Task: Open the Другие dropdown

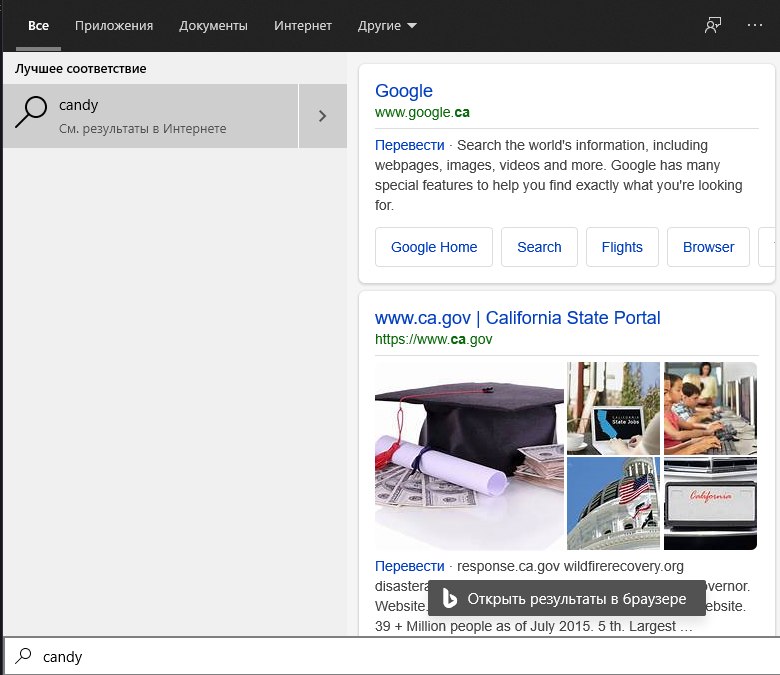Action: pyautogui.click(x=387, y=25)
